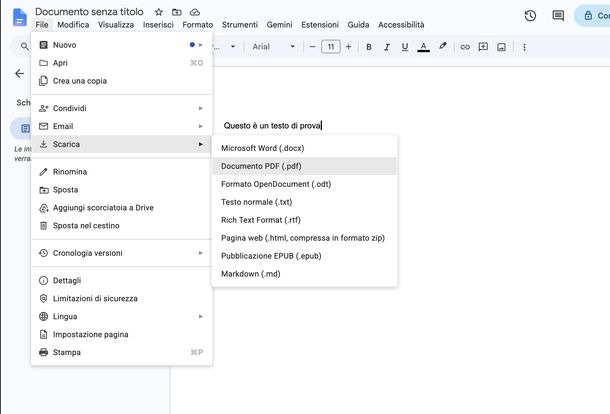Open the three-dot more options menu

pos(524,47)
